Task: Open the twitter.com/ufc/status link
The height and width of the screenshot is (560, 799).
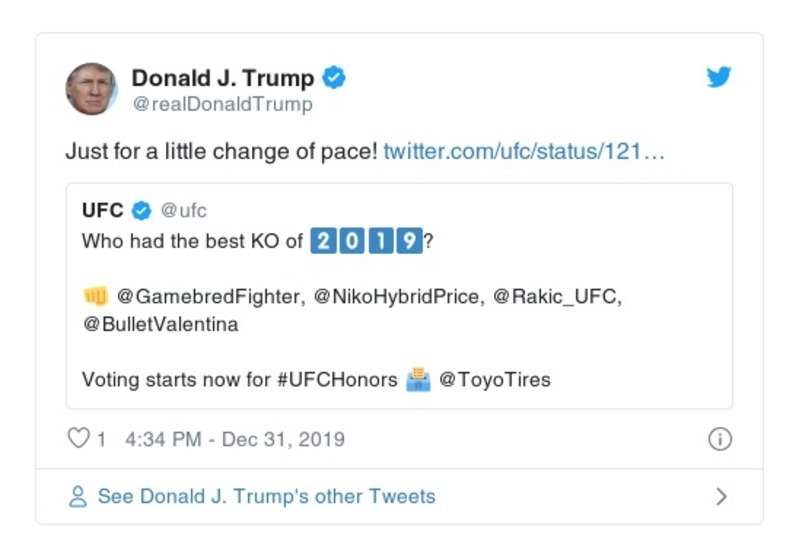Action: click(x=524, y=153)
